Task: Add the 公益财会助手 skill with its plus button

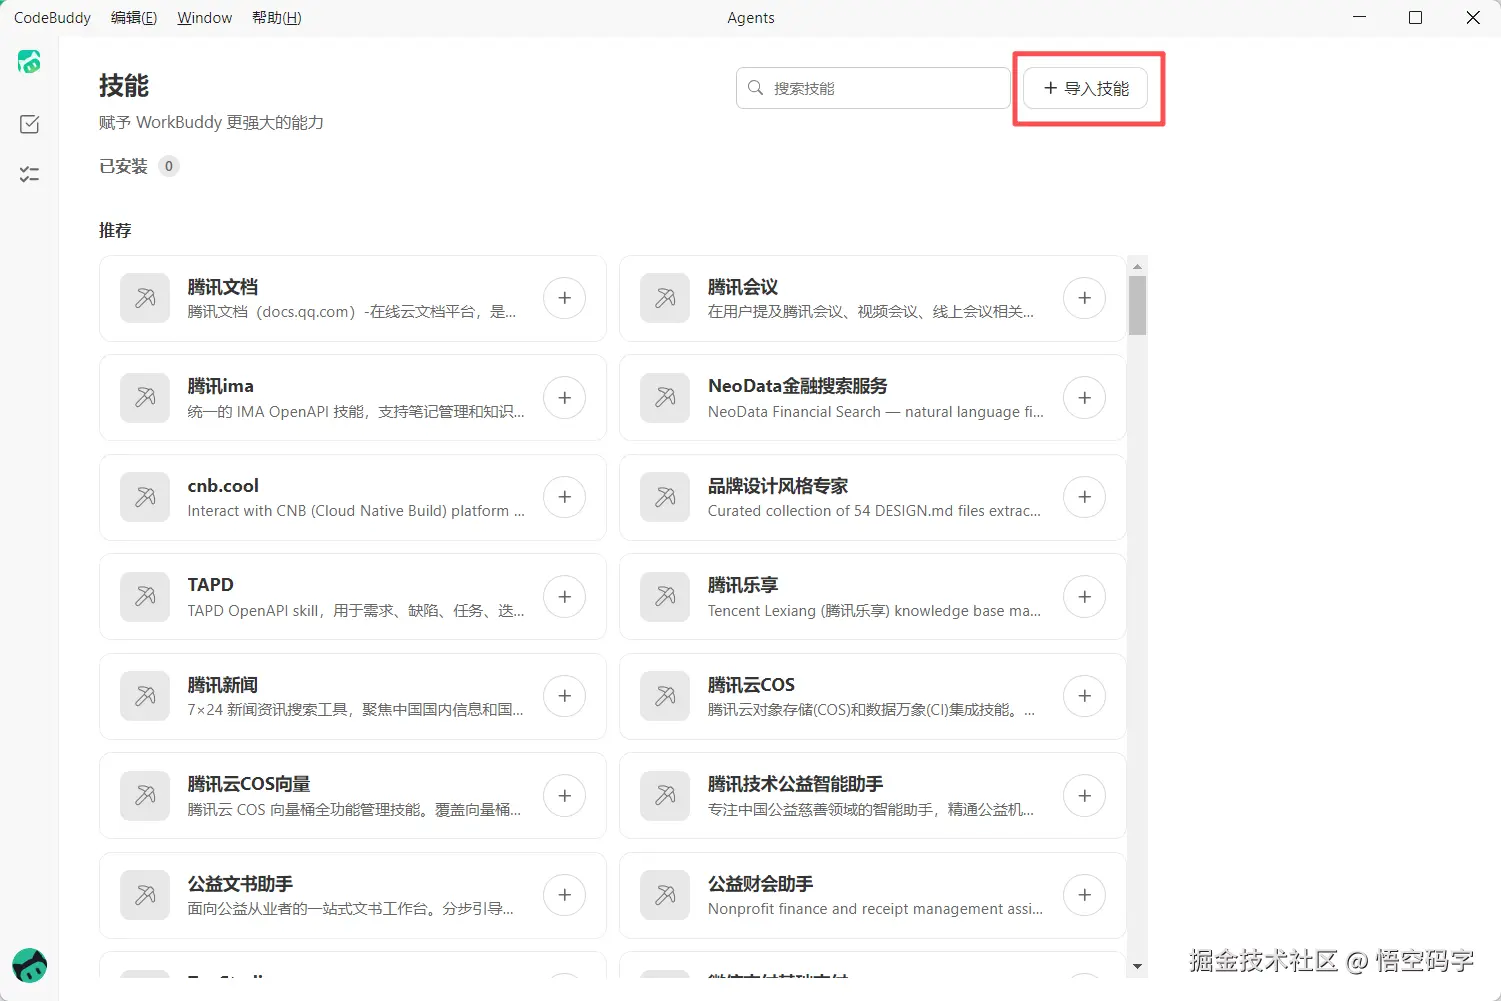Action: (1085, 895)
